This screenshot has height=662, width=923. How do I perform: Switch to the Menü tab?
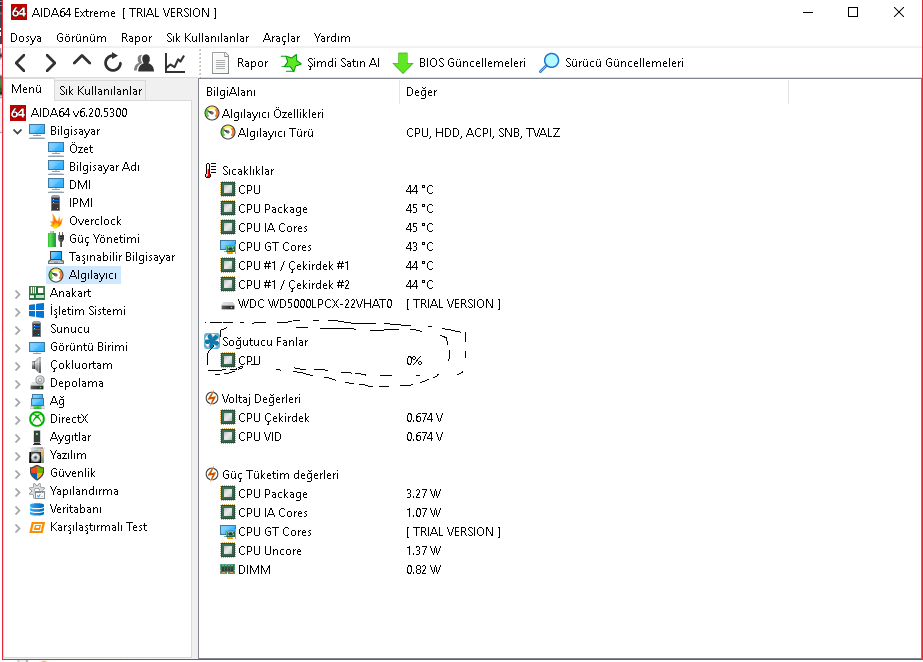point(26,89)
